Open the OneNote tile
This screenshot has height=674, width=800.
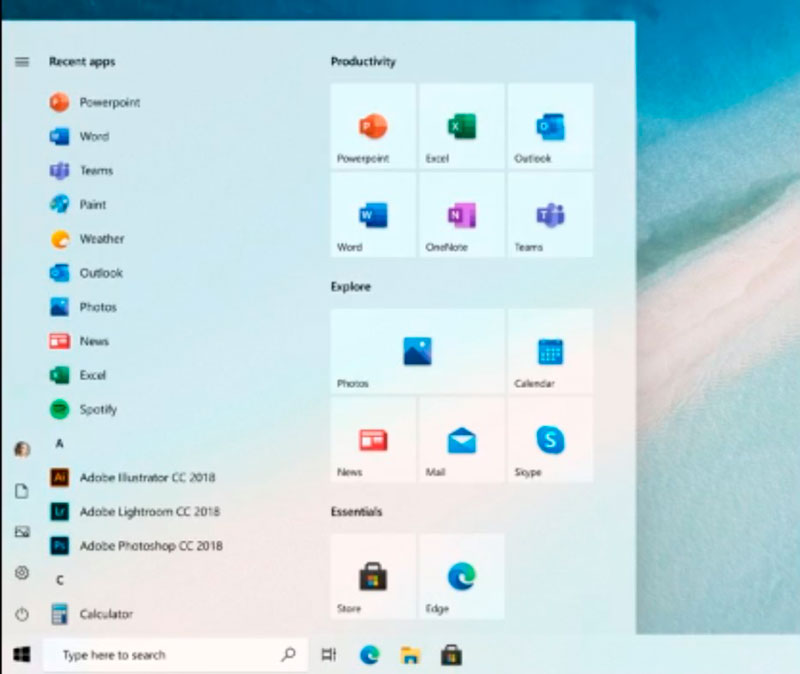pos(462,215)
